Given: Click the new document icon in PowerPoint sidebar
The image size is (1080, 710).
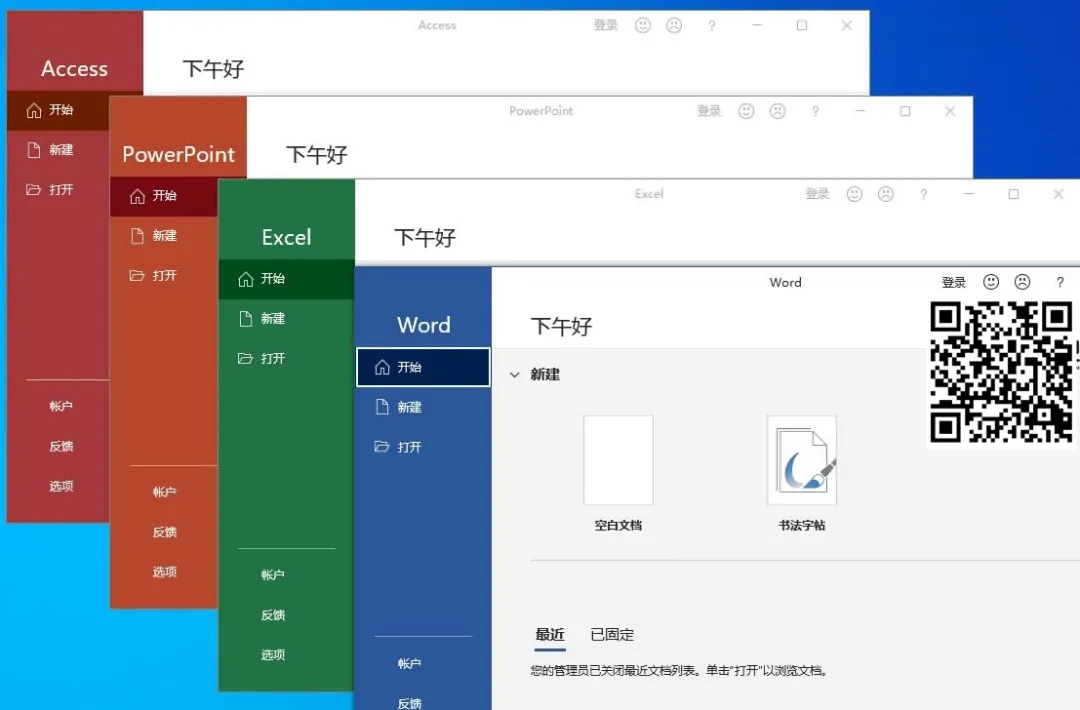Looking at the screenshot, I should point(137,236).
